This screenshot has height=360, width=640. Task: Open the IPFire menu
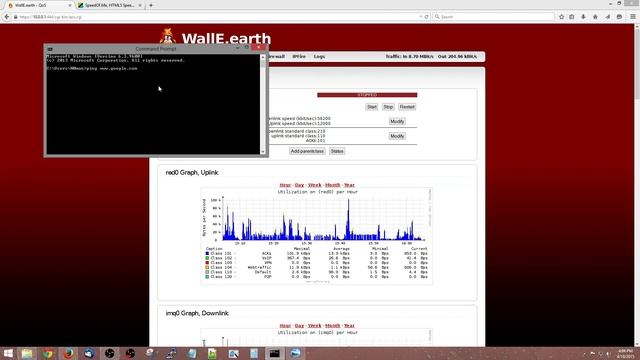(x=299, y=57)
